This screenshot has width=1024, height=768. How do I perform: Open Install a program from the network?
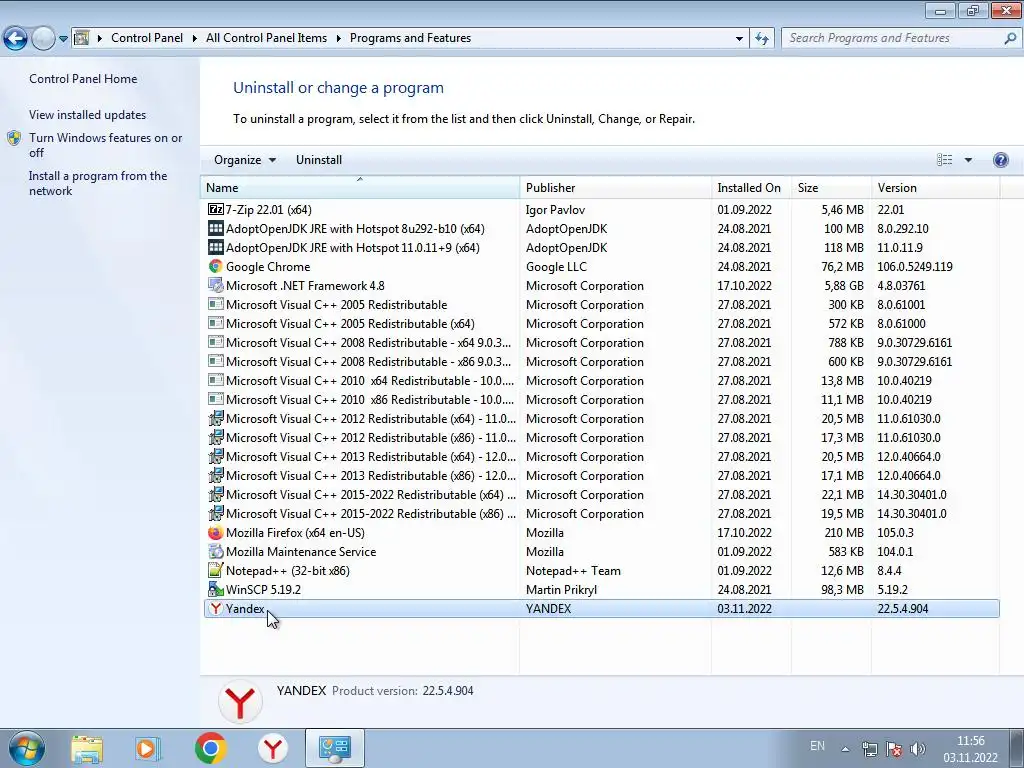pos(98,184)
